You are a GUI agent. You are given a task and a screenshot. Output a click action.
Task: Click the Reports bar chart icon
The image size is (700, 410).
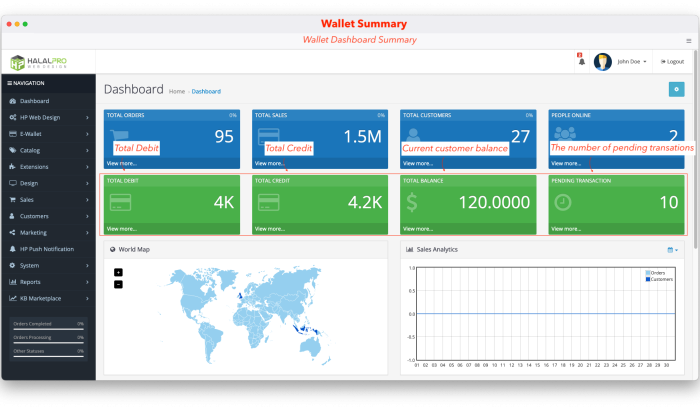point(12,282)
